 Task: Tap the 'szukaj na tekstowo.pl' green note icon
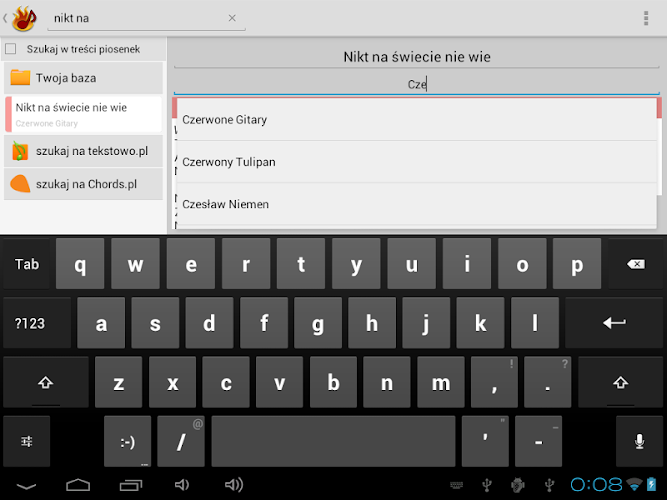click(x=20, y=151)
